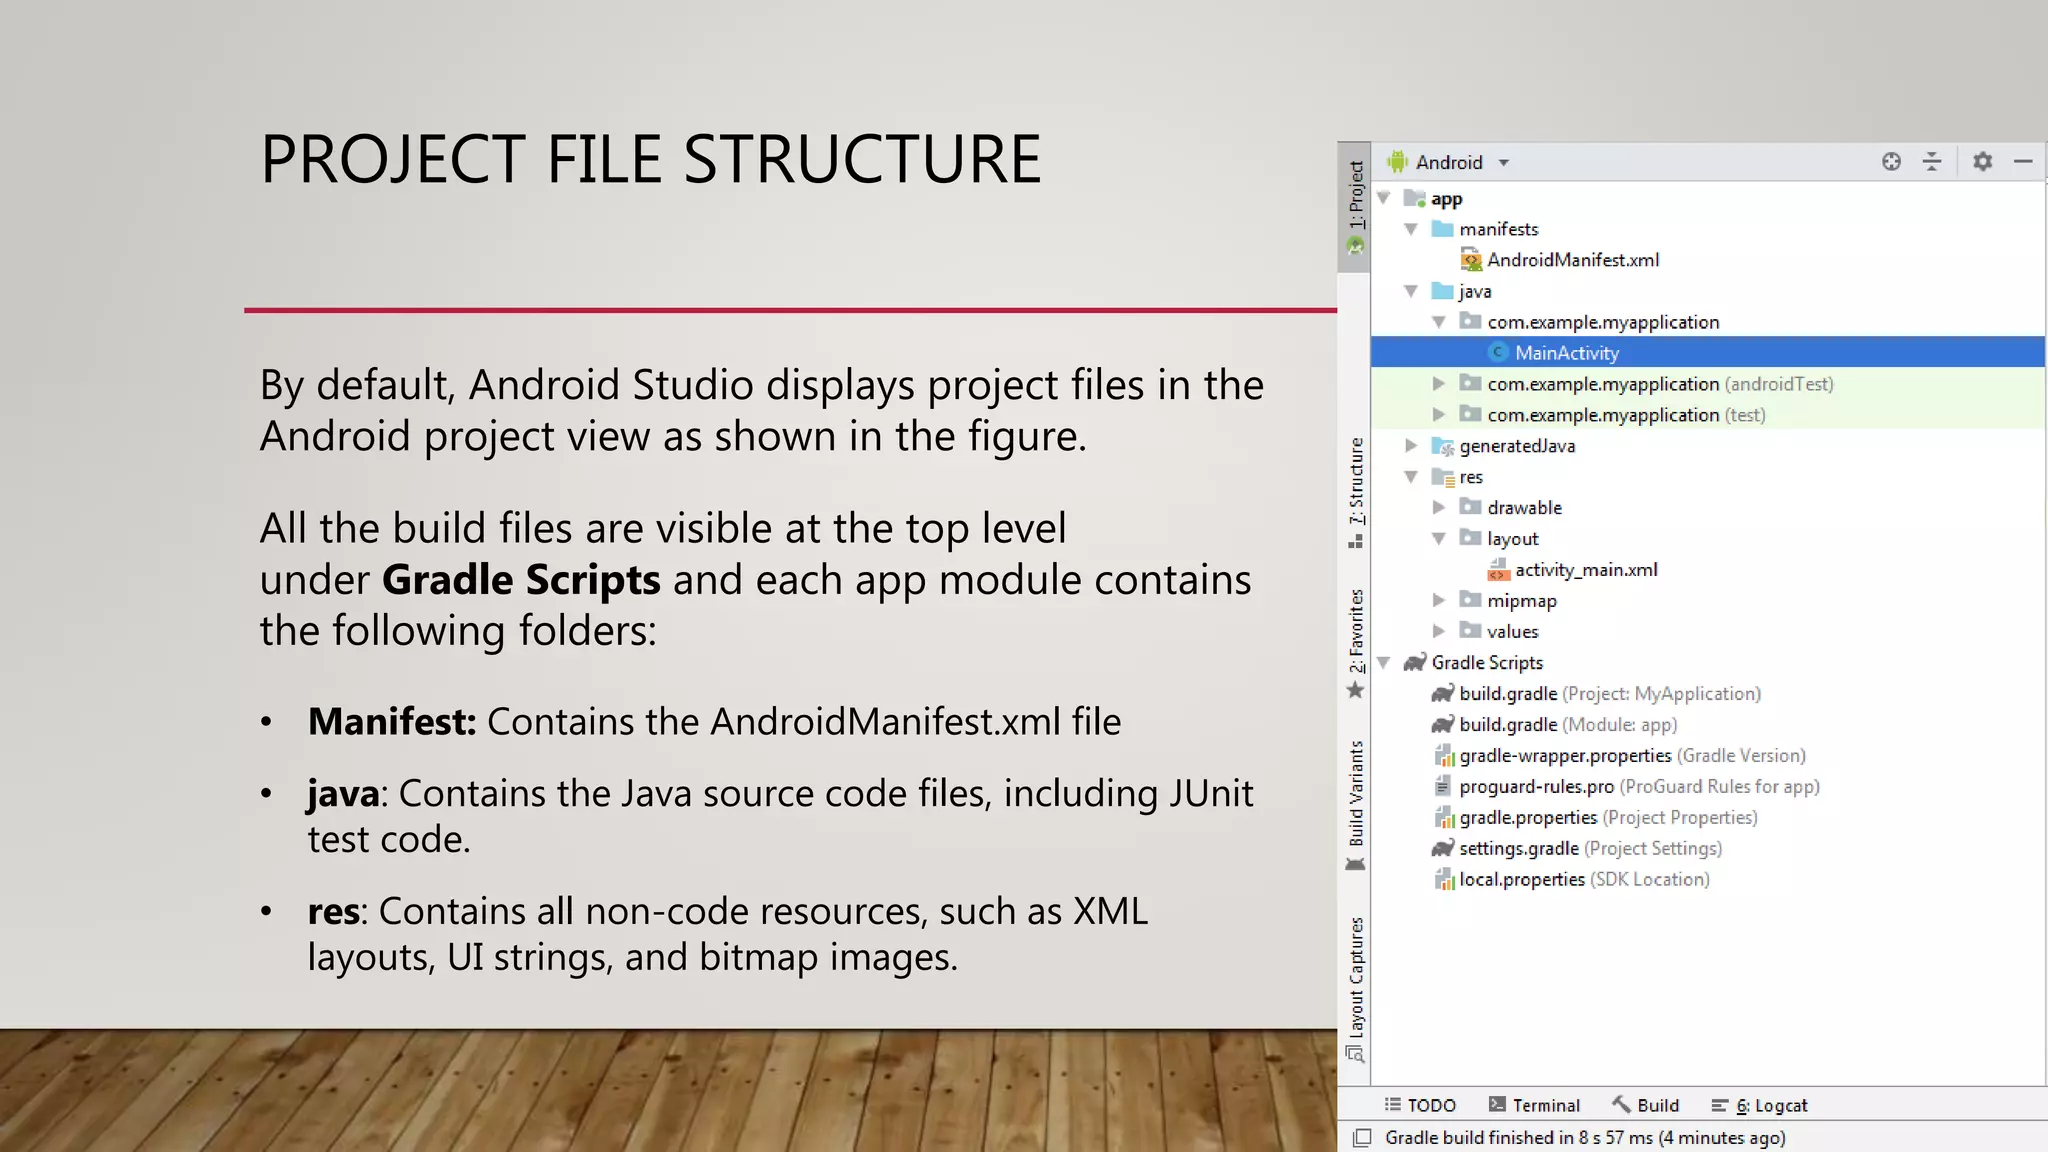
Task: Select settings.gradle (Project Settings)
Action: click(1590, 849)
